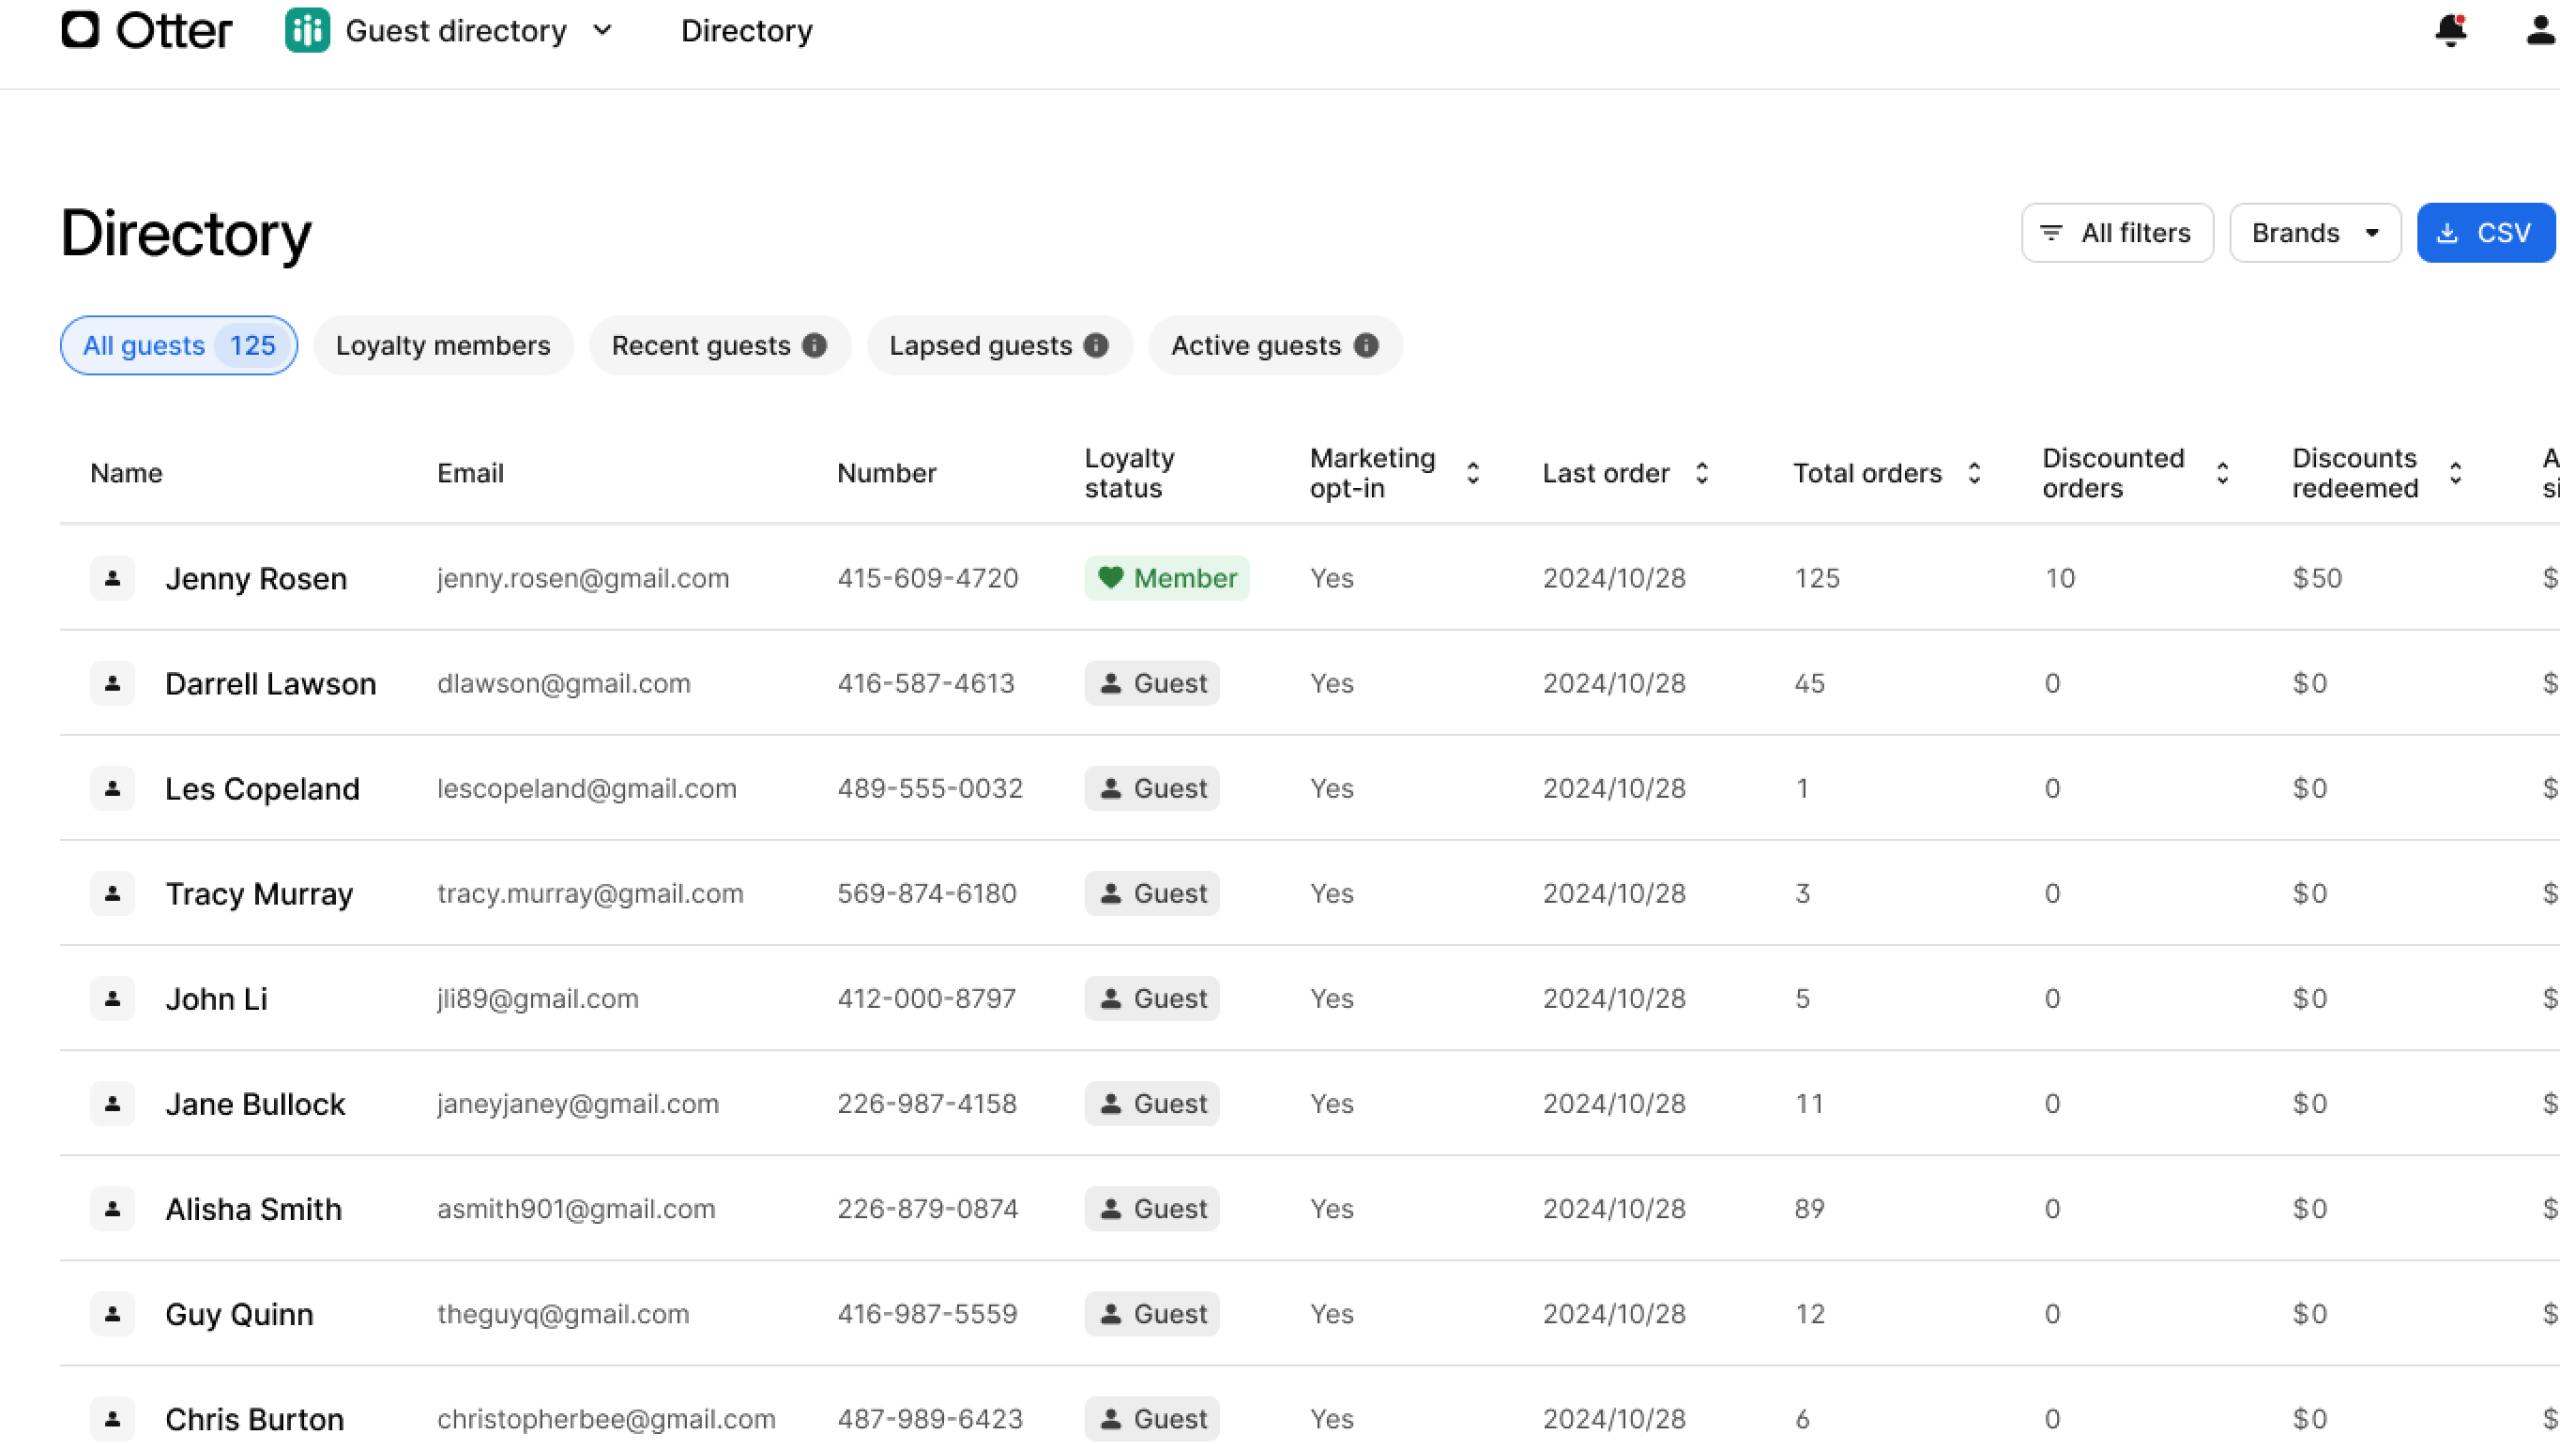Sort by Total orders column arrows
The image size is (2560, 1444).
[x=1974, y=473]
